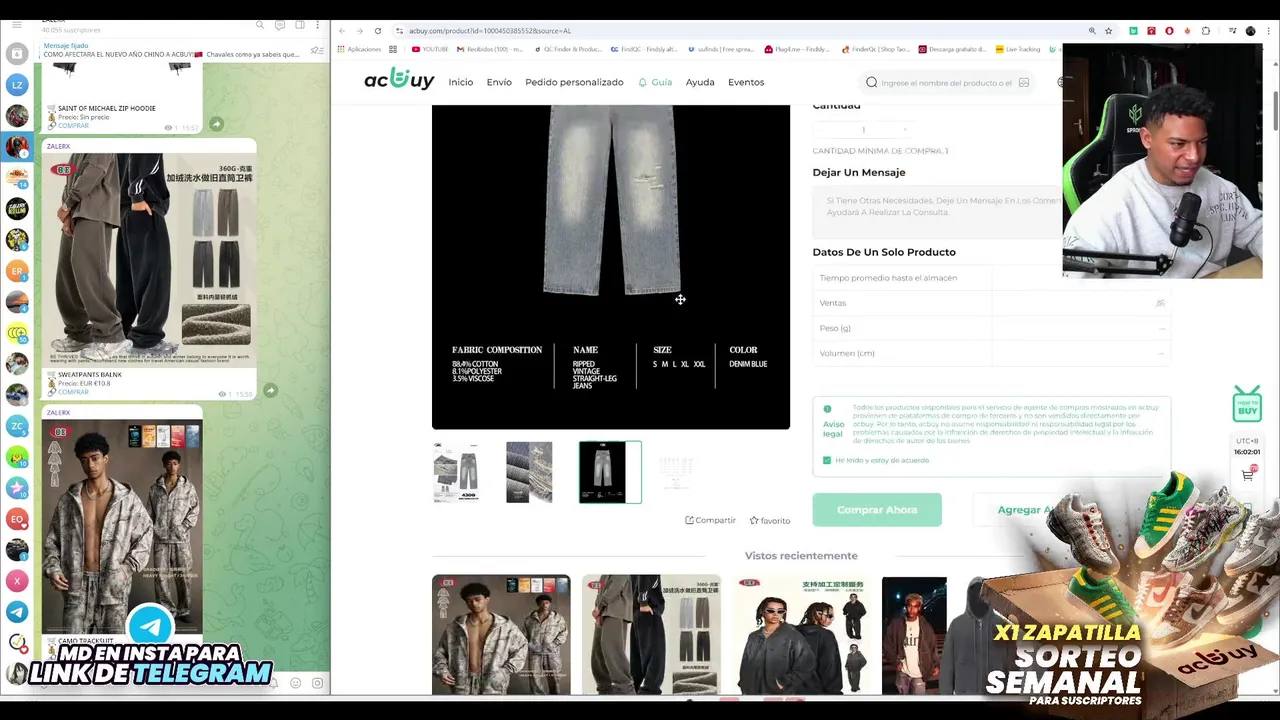Open Telegram channel three-dot menu

[317, 24]
